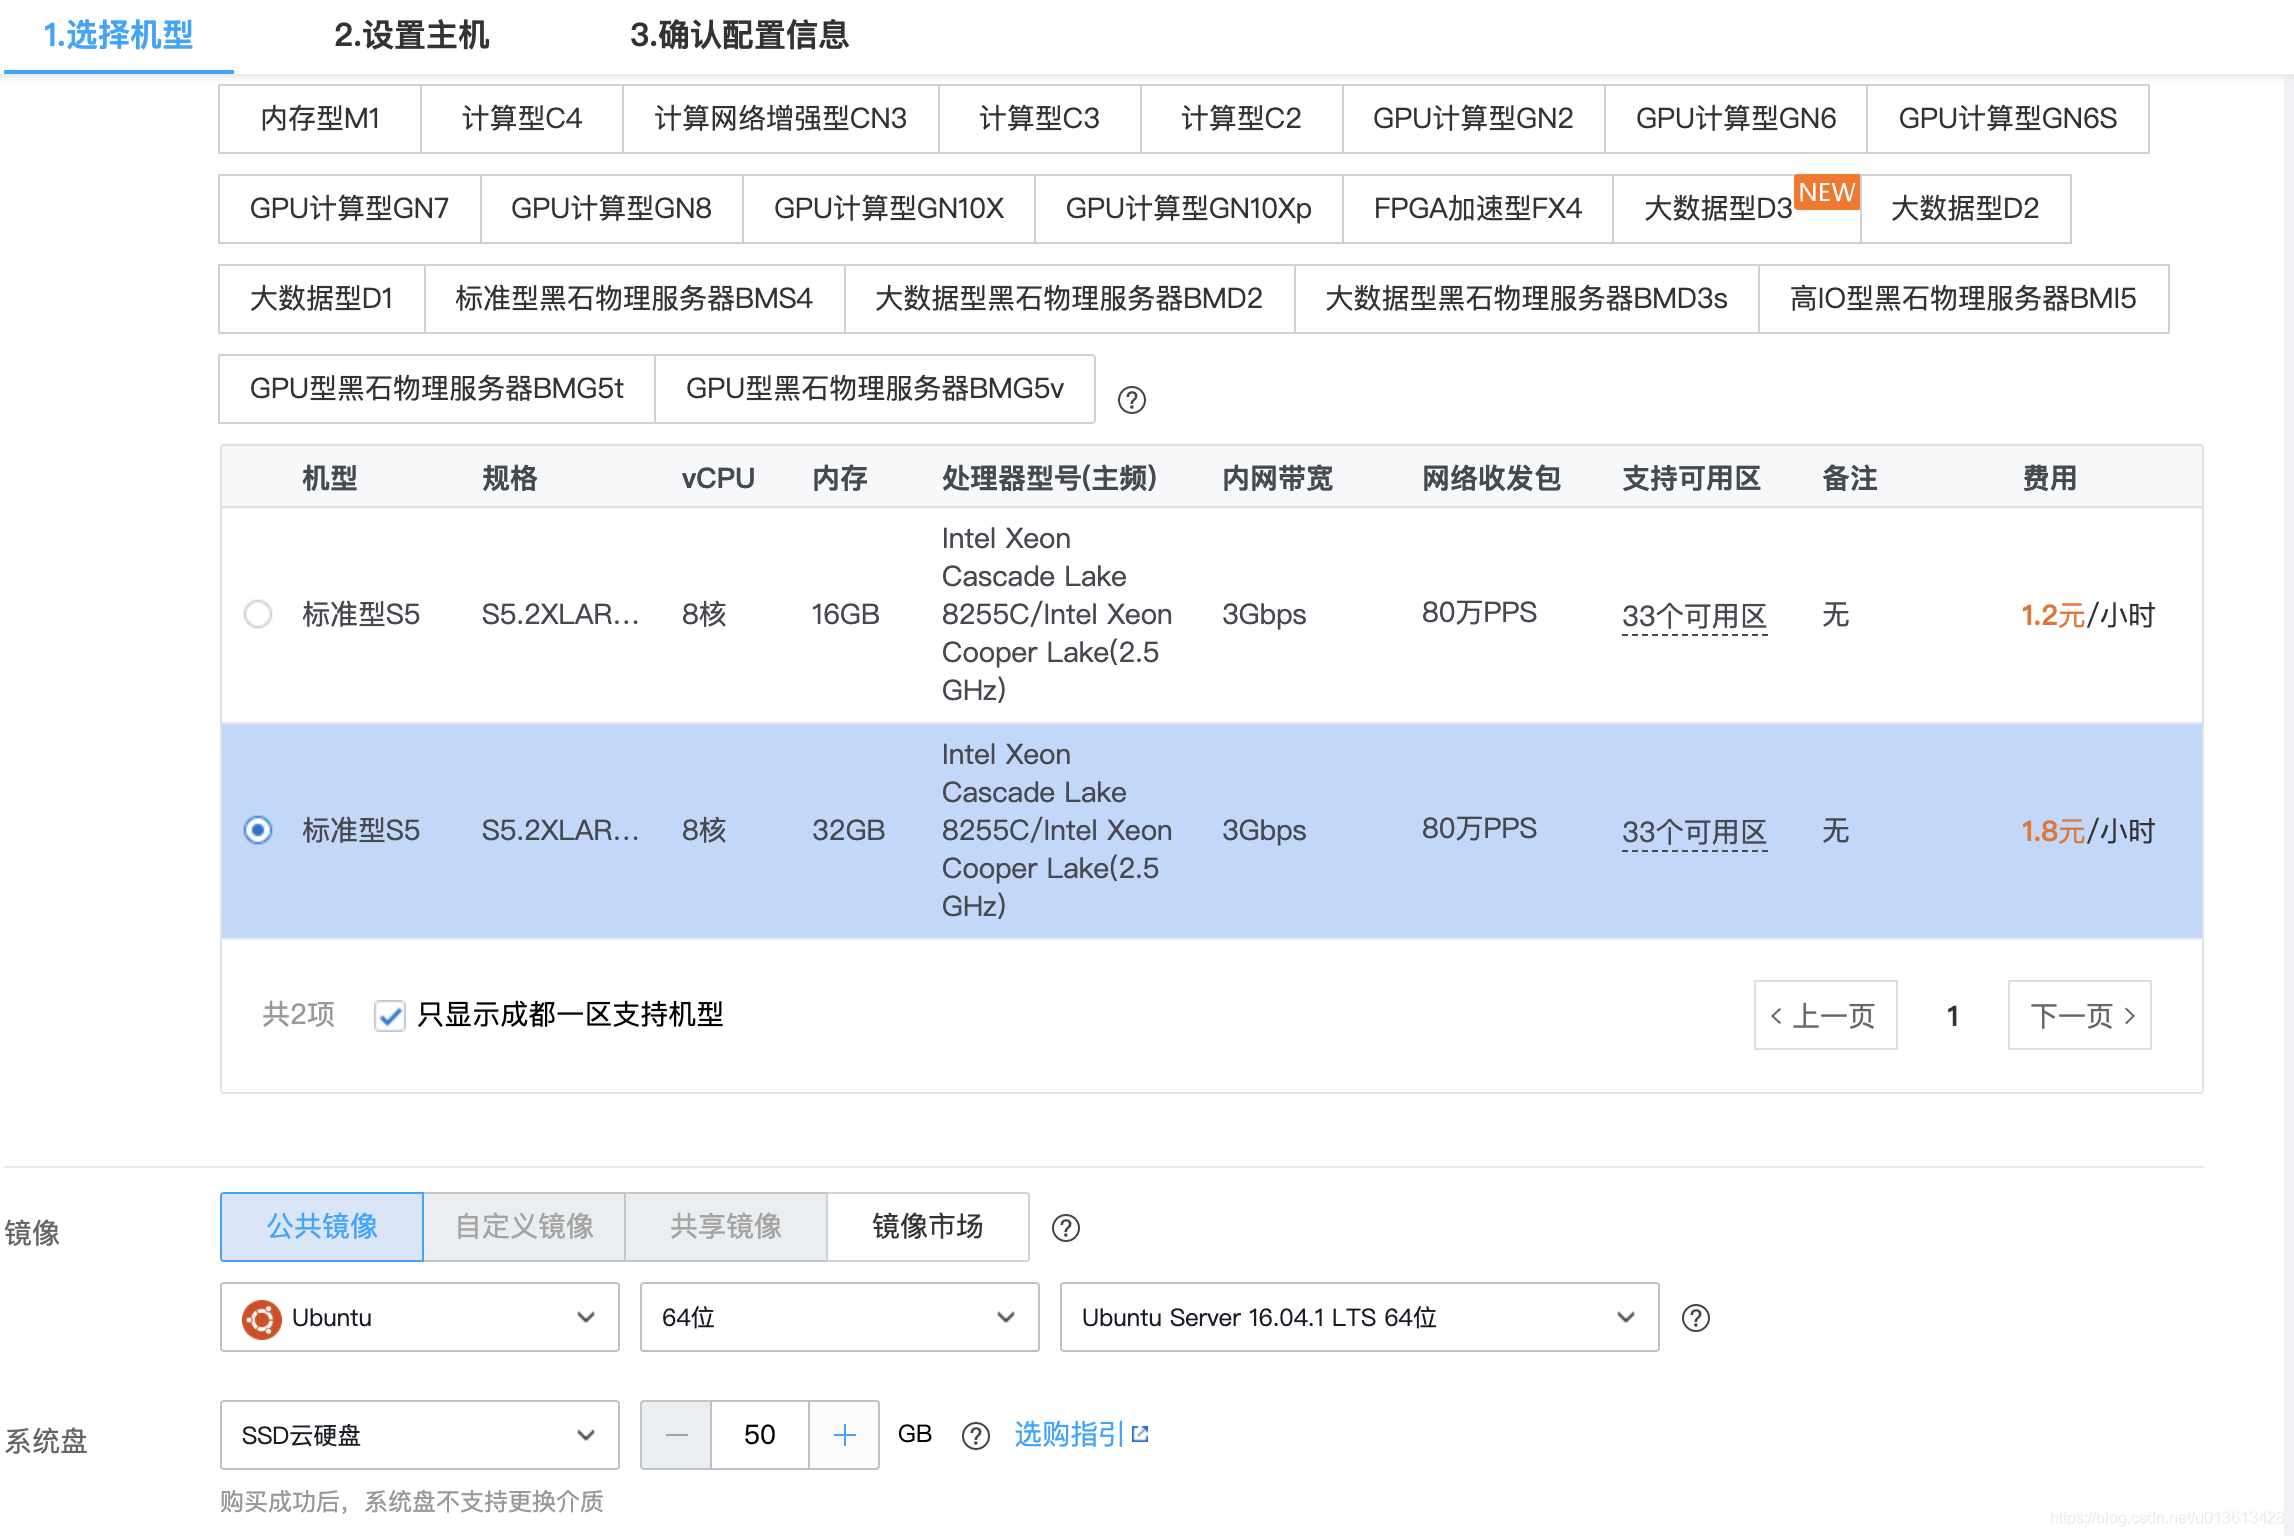Click the 下一页 pagination button
Image resolution: width=2294 pixels, height=1536 pixels.
tap(2079, 1016)
